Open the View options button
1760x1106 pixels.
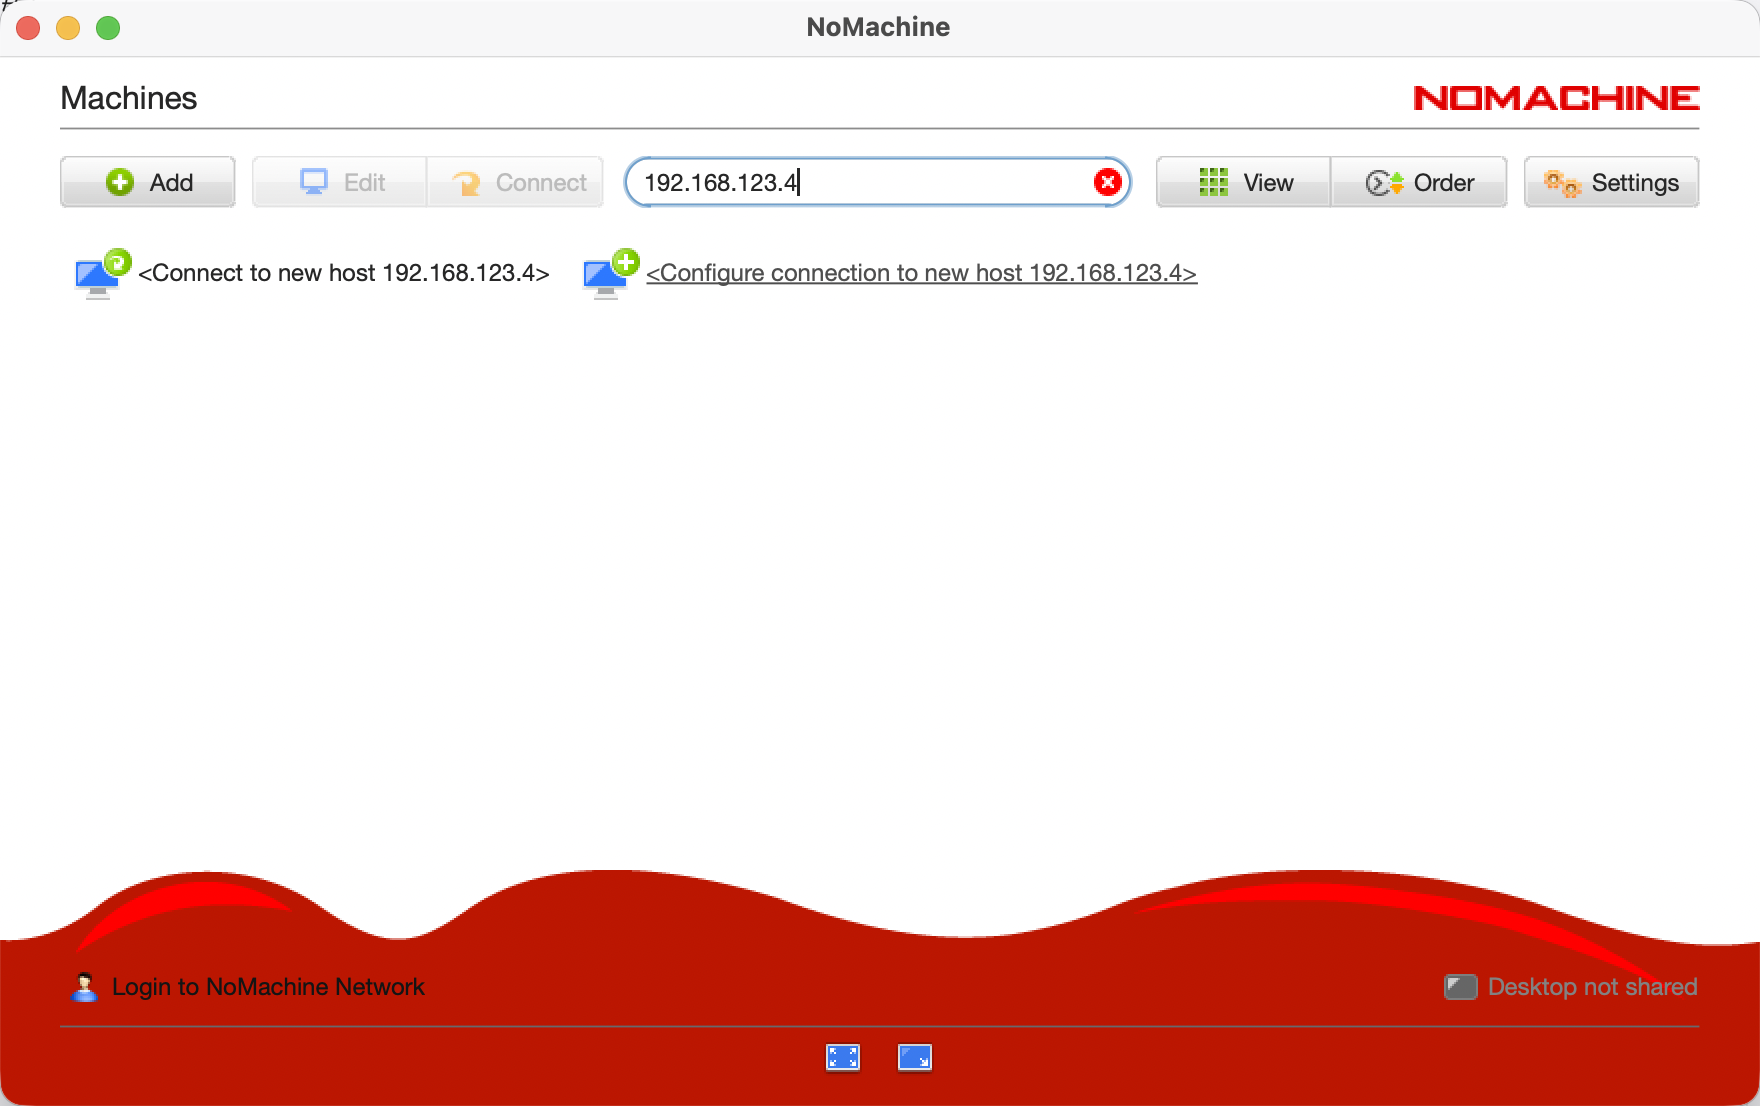(x=1244, y=182)
